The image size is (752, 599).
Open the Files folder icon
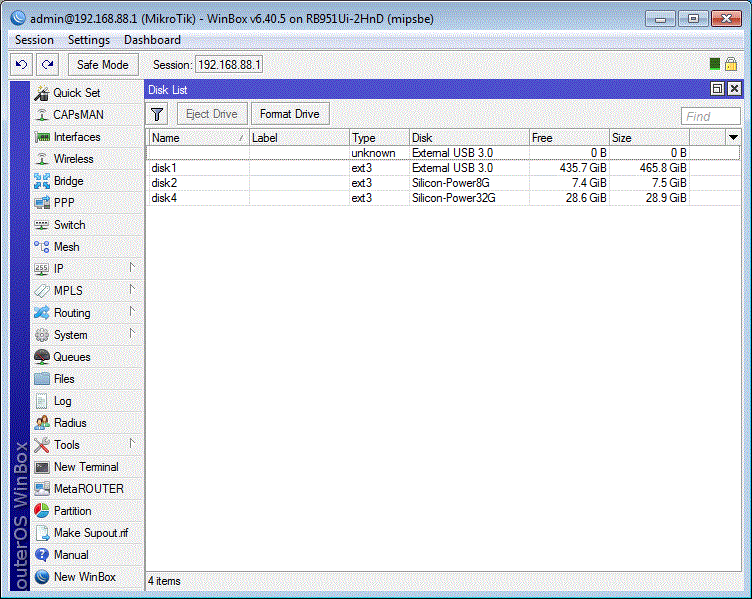(42, 379)
